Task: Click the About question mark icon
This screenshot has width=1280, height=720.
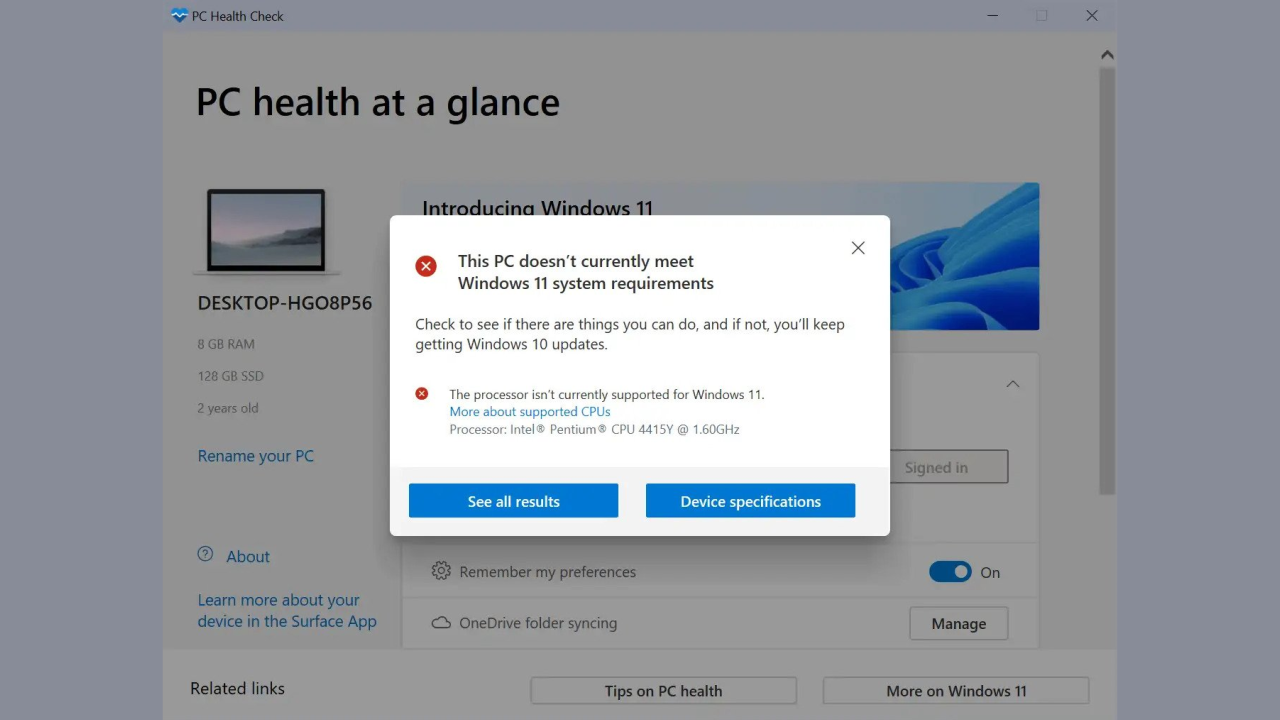Action: tap(205, 554)
